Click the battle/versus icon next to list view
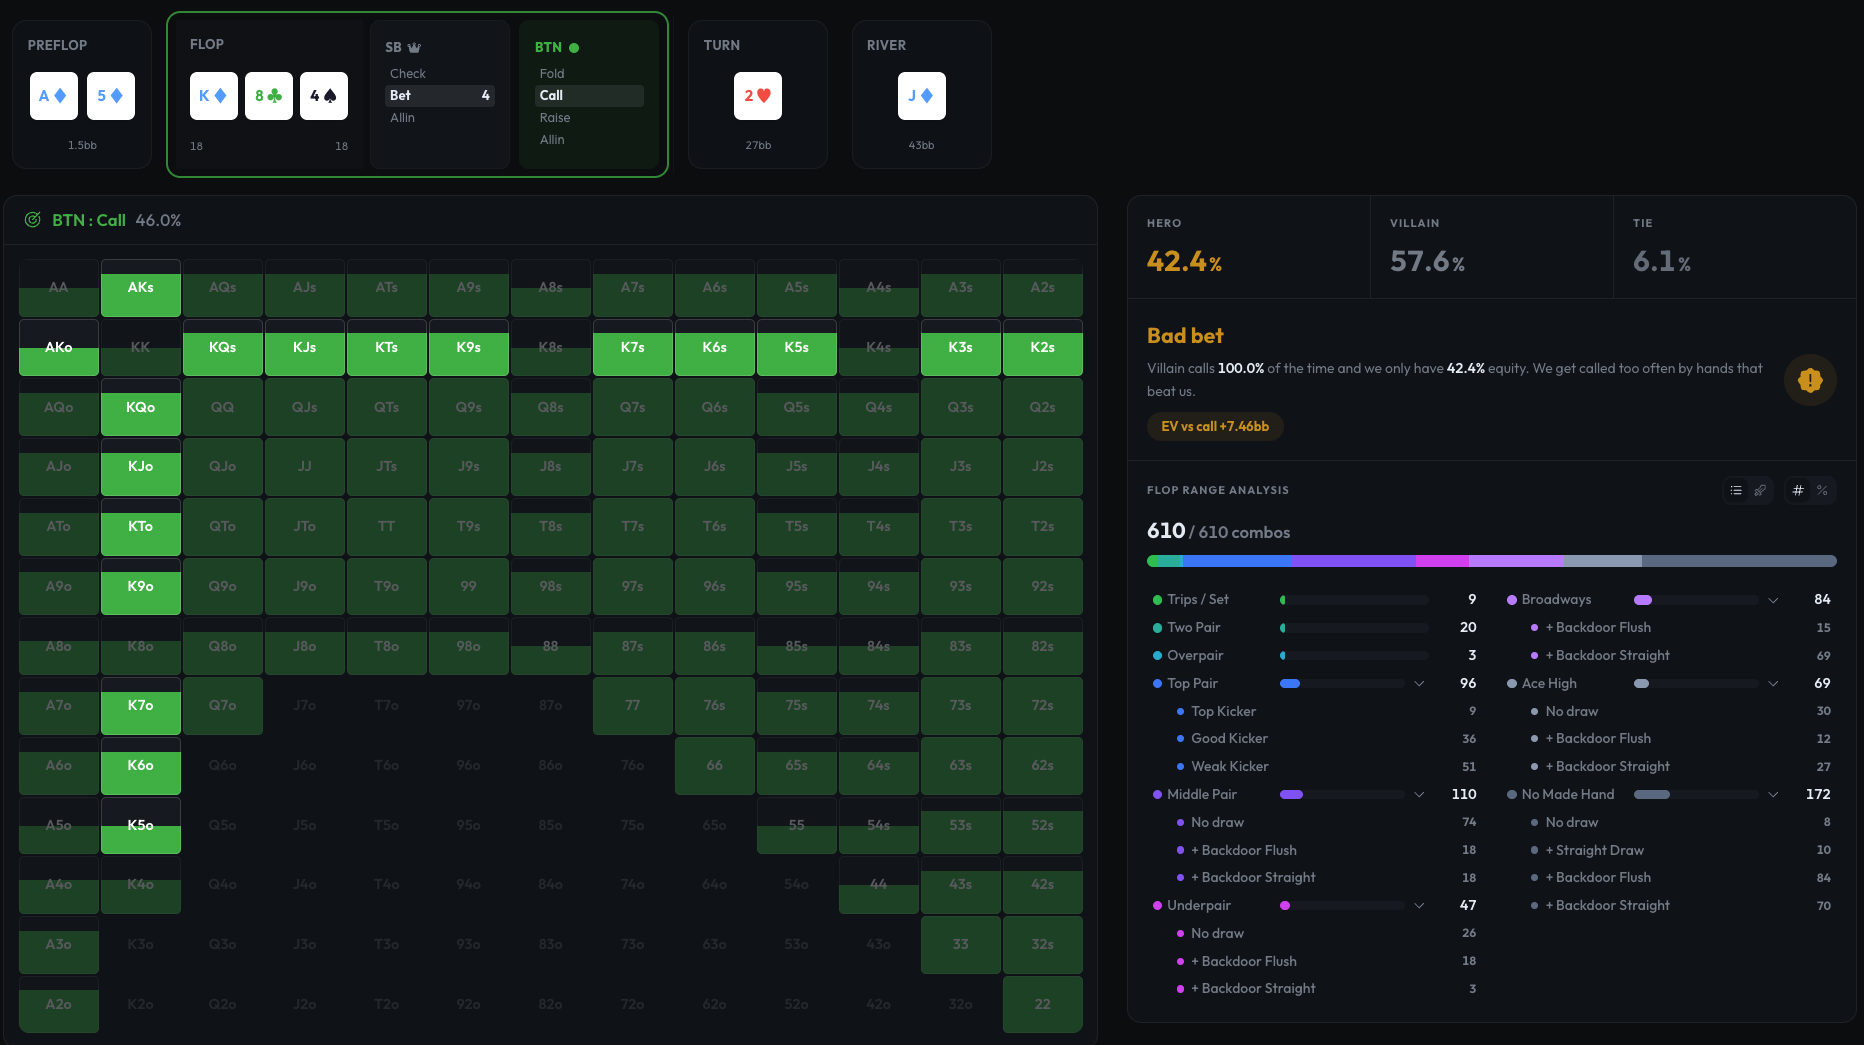This screenshot has width=1864, height=1045. tap(1761, 490)
